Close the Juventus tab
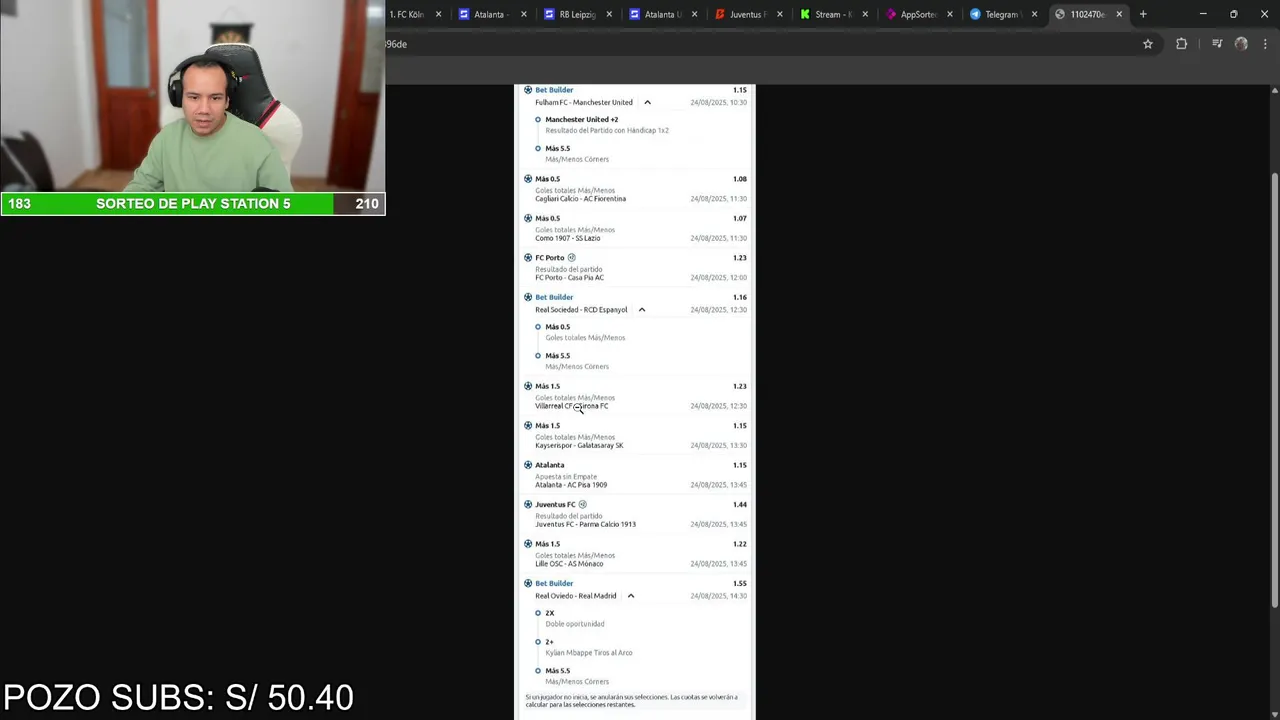This screenshot has height=720, width=1280. pos(780,14)
